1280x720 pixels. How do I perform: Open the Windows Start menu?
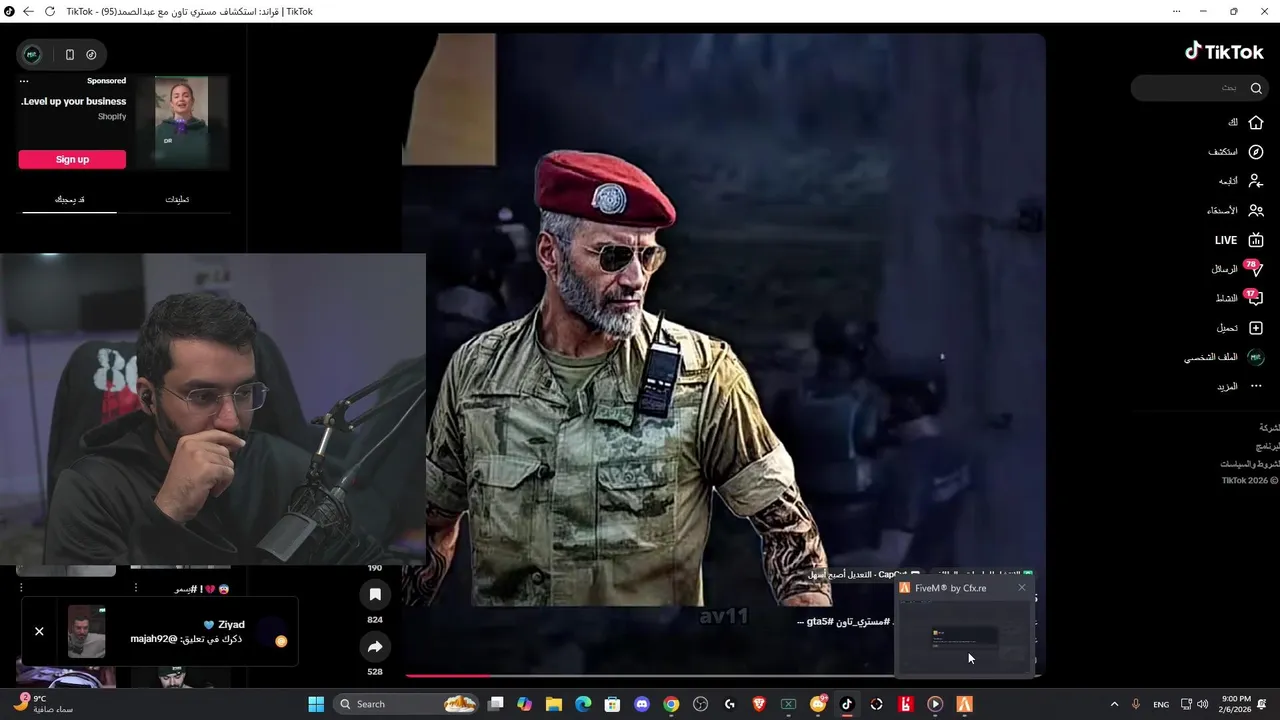[316, 704]
